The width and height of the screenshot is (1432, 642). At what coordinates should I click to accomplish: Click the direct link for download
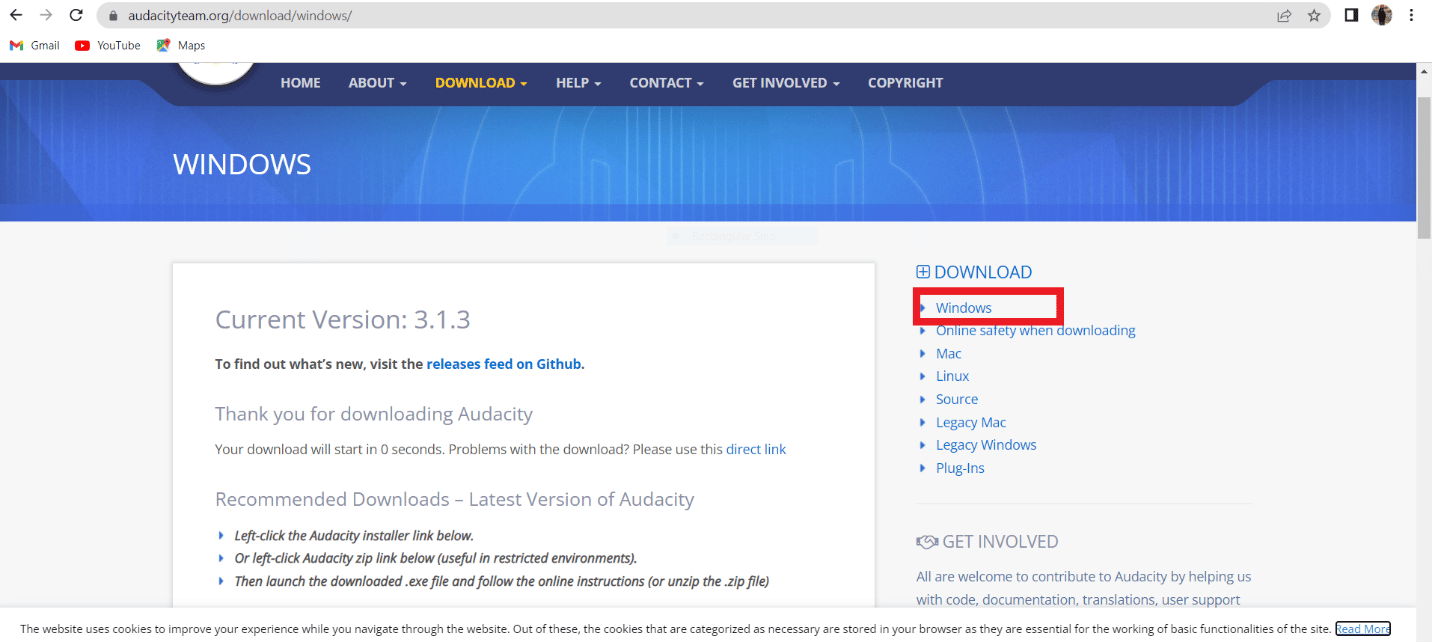756,449
